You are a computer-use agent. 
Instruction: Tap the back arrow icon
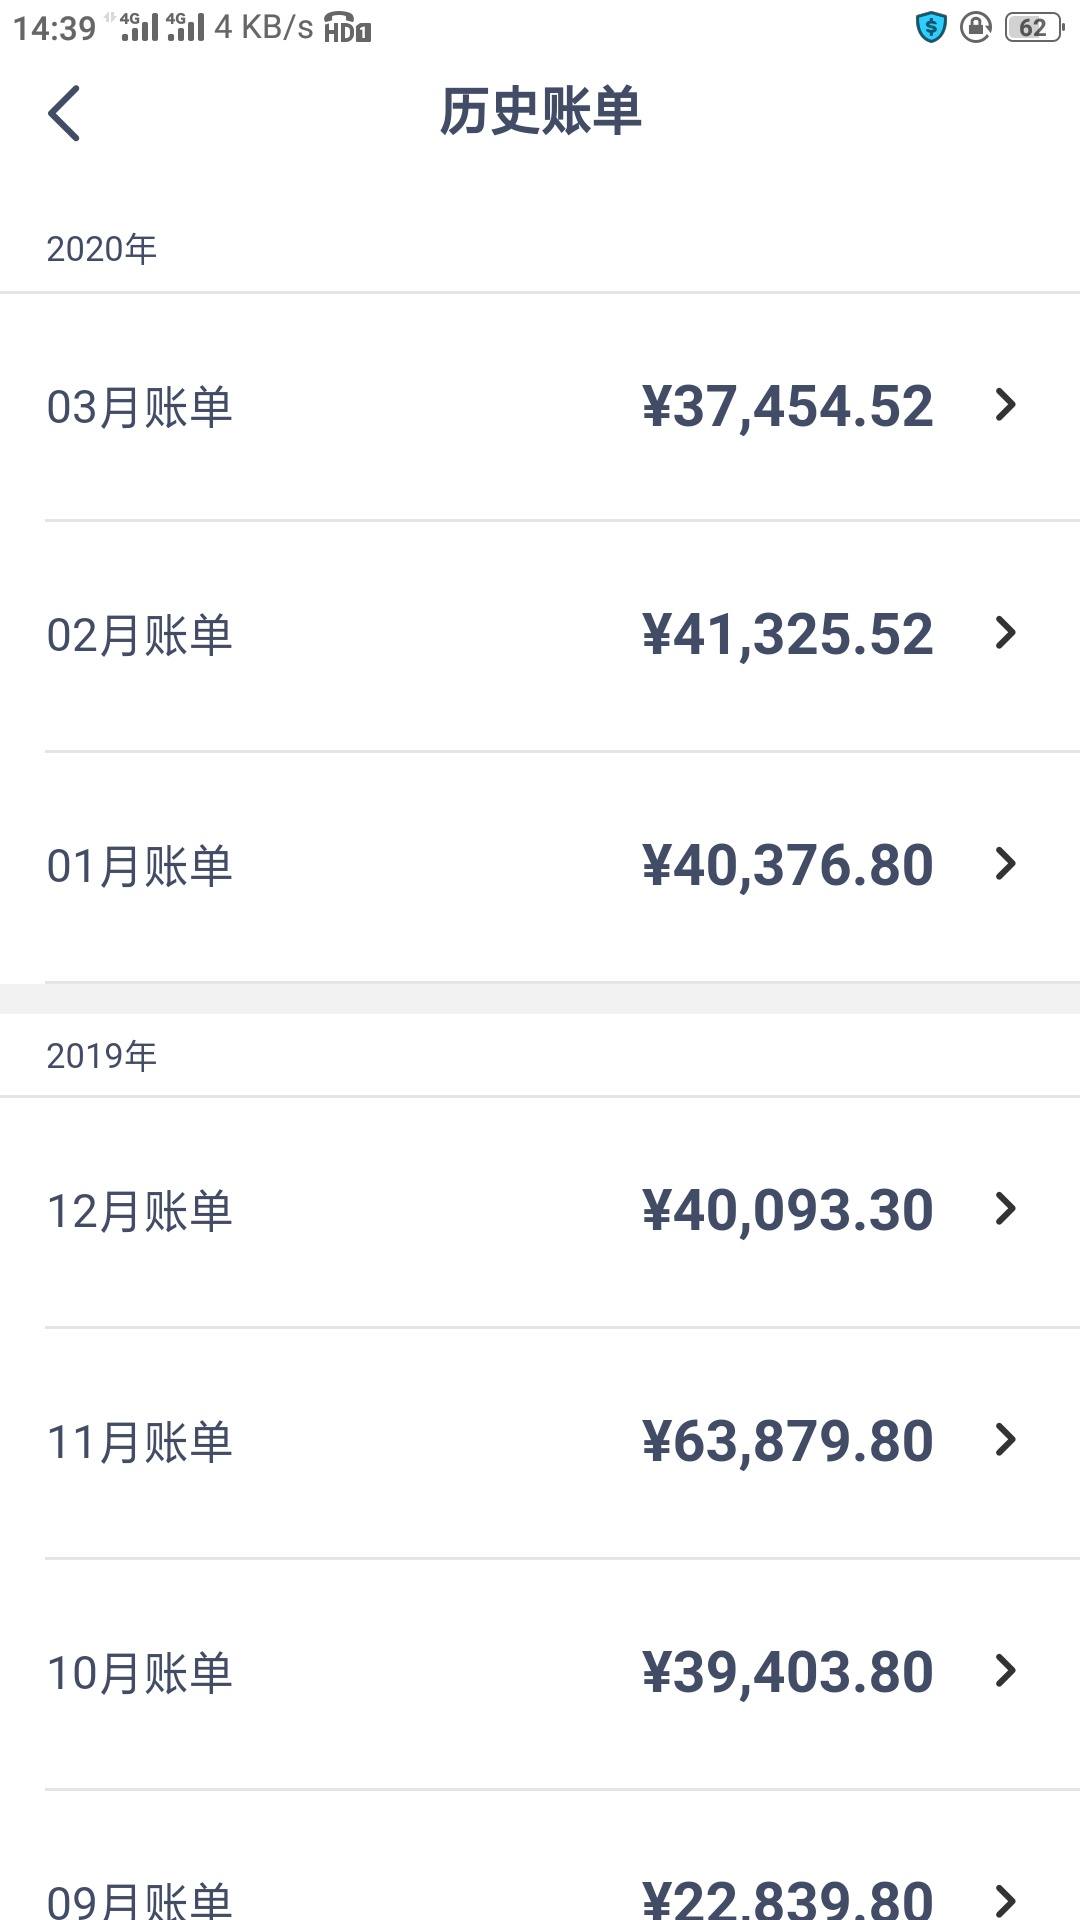click(64, 113)
